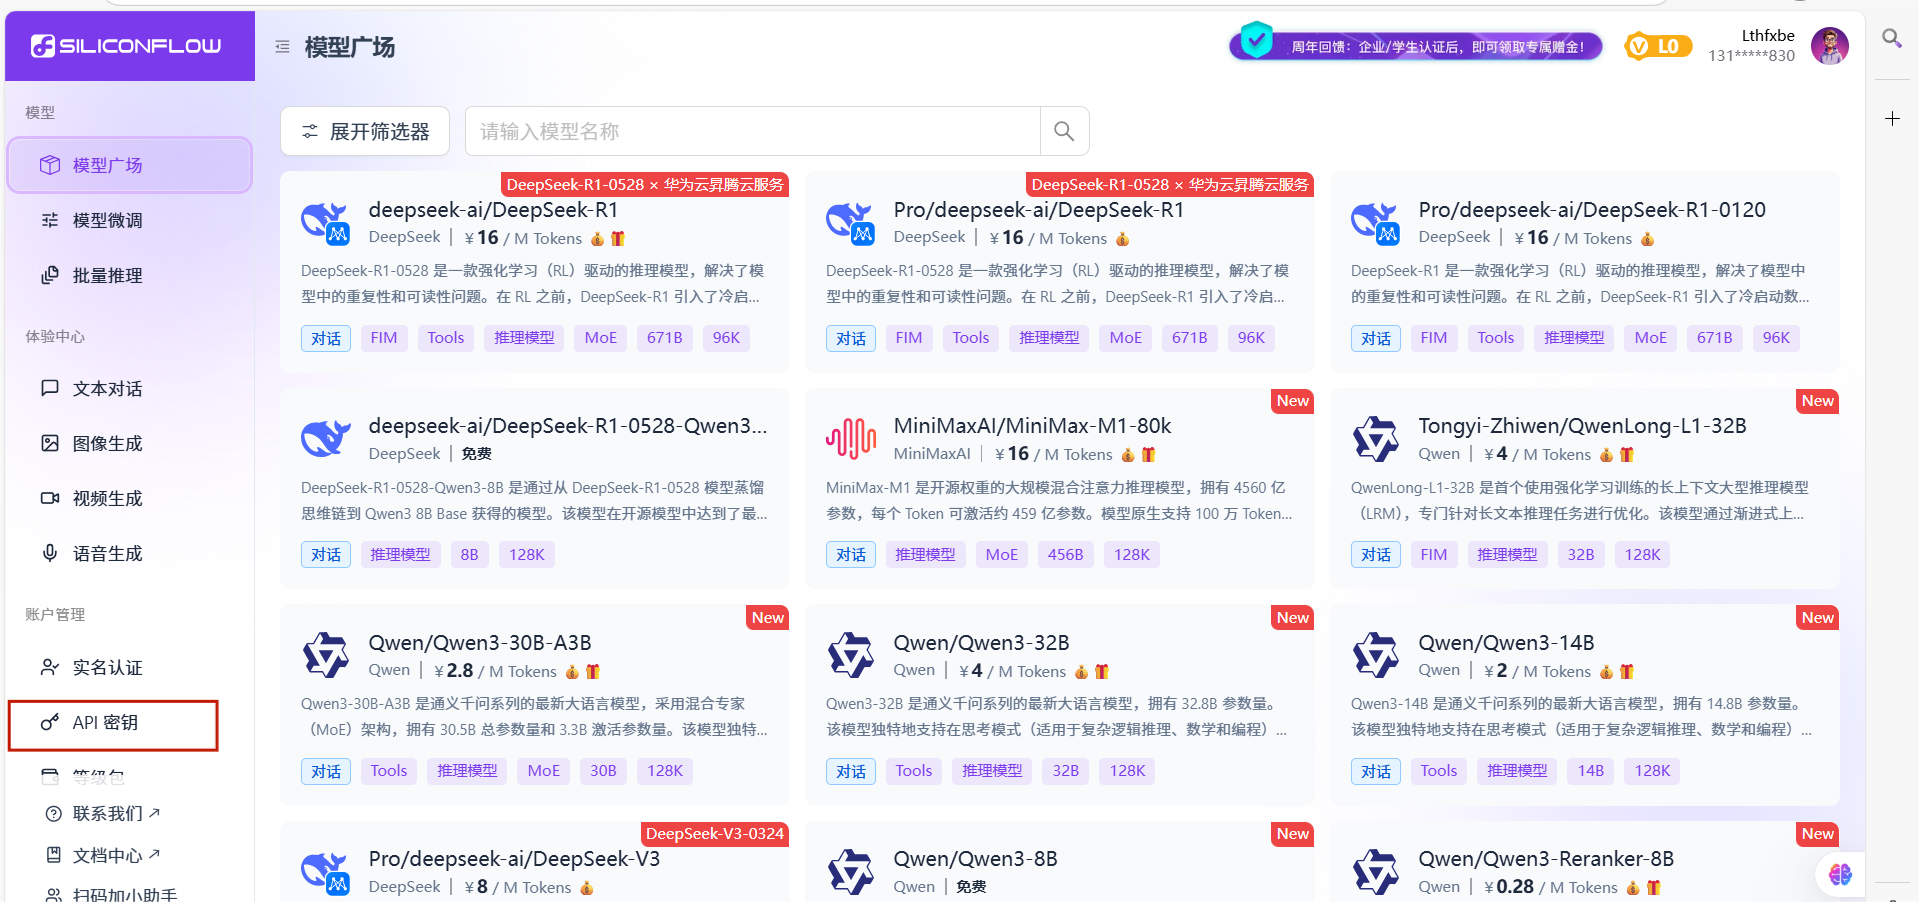Click the 文本对话 chat bubble icon
The width and height of the screenshot is (1919, 902).
[50, 388]
